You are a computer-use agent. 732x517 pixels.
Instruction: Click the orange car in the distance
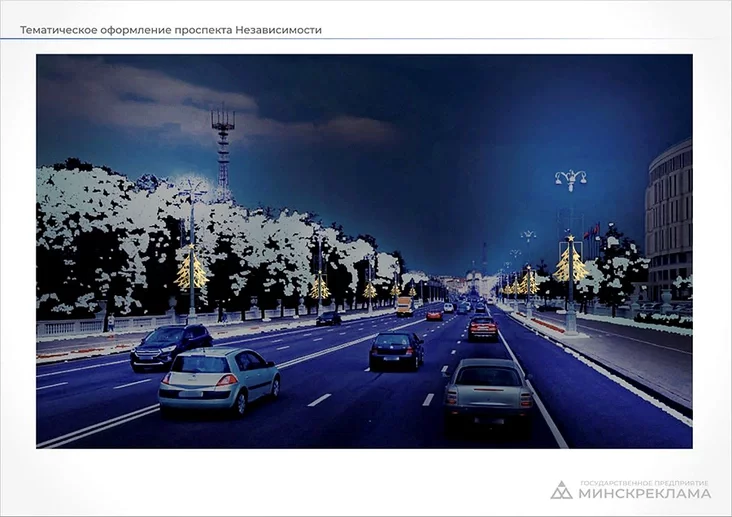click(434, 314)
